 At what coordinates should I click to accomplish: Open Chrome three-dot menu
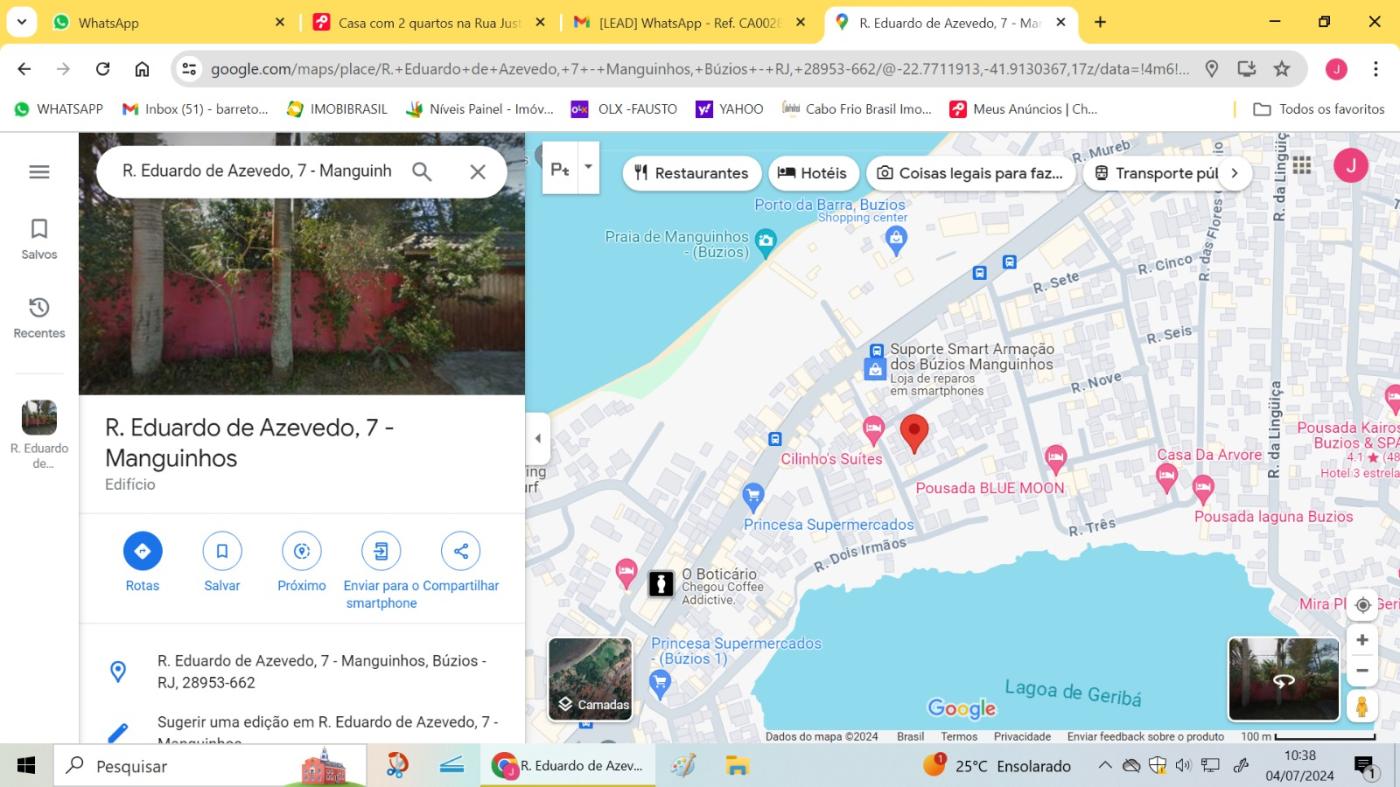[1377, 69]
